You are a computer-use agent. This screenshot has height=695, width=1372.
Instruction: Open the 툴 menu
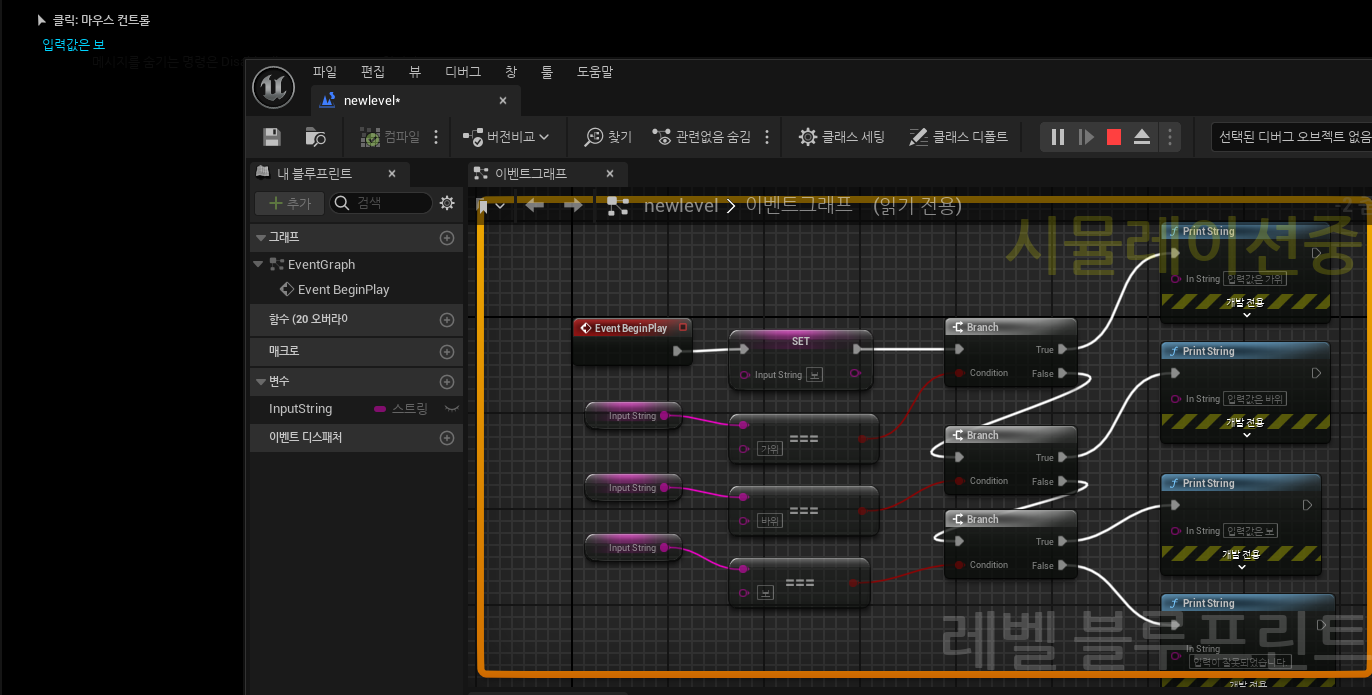547,72
